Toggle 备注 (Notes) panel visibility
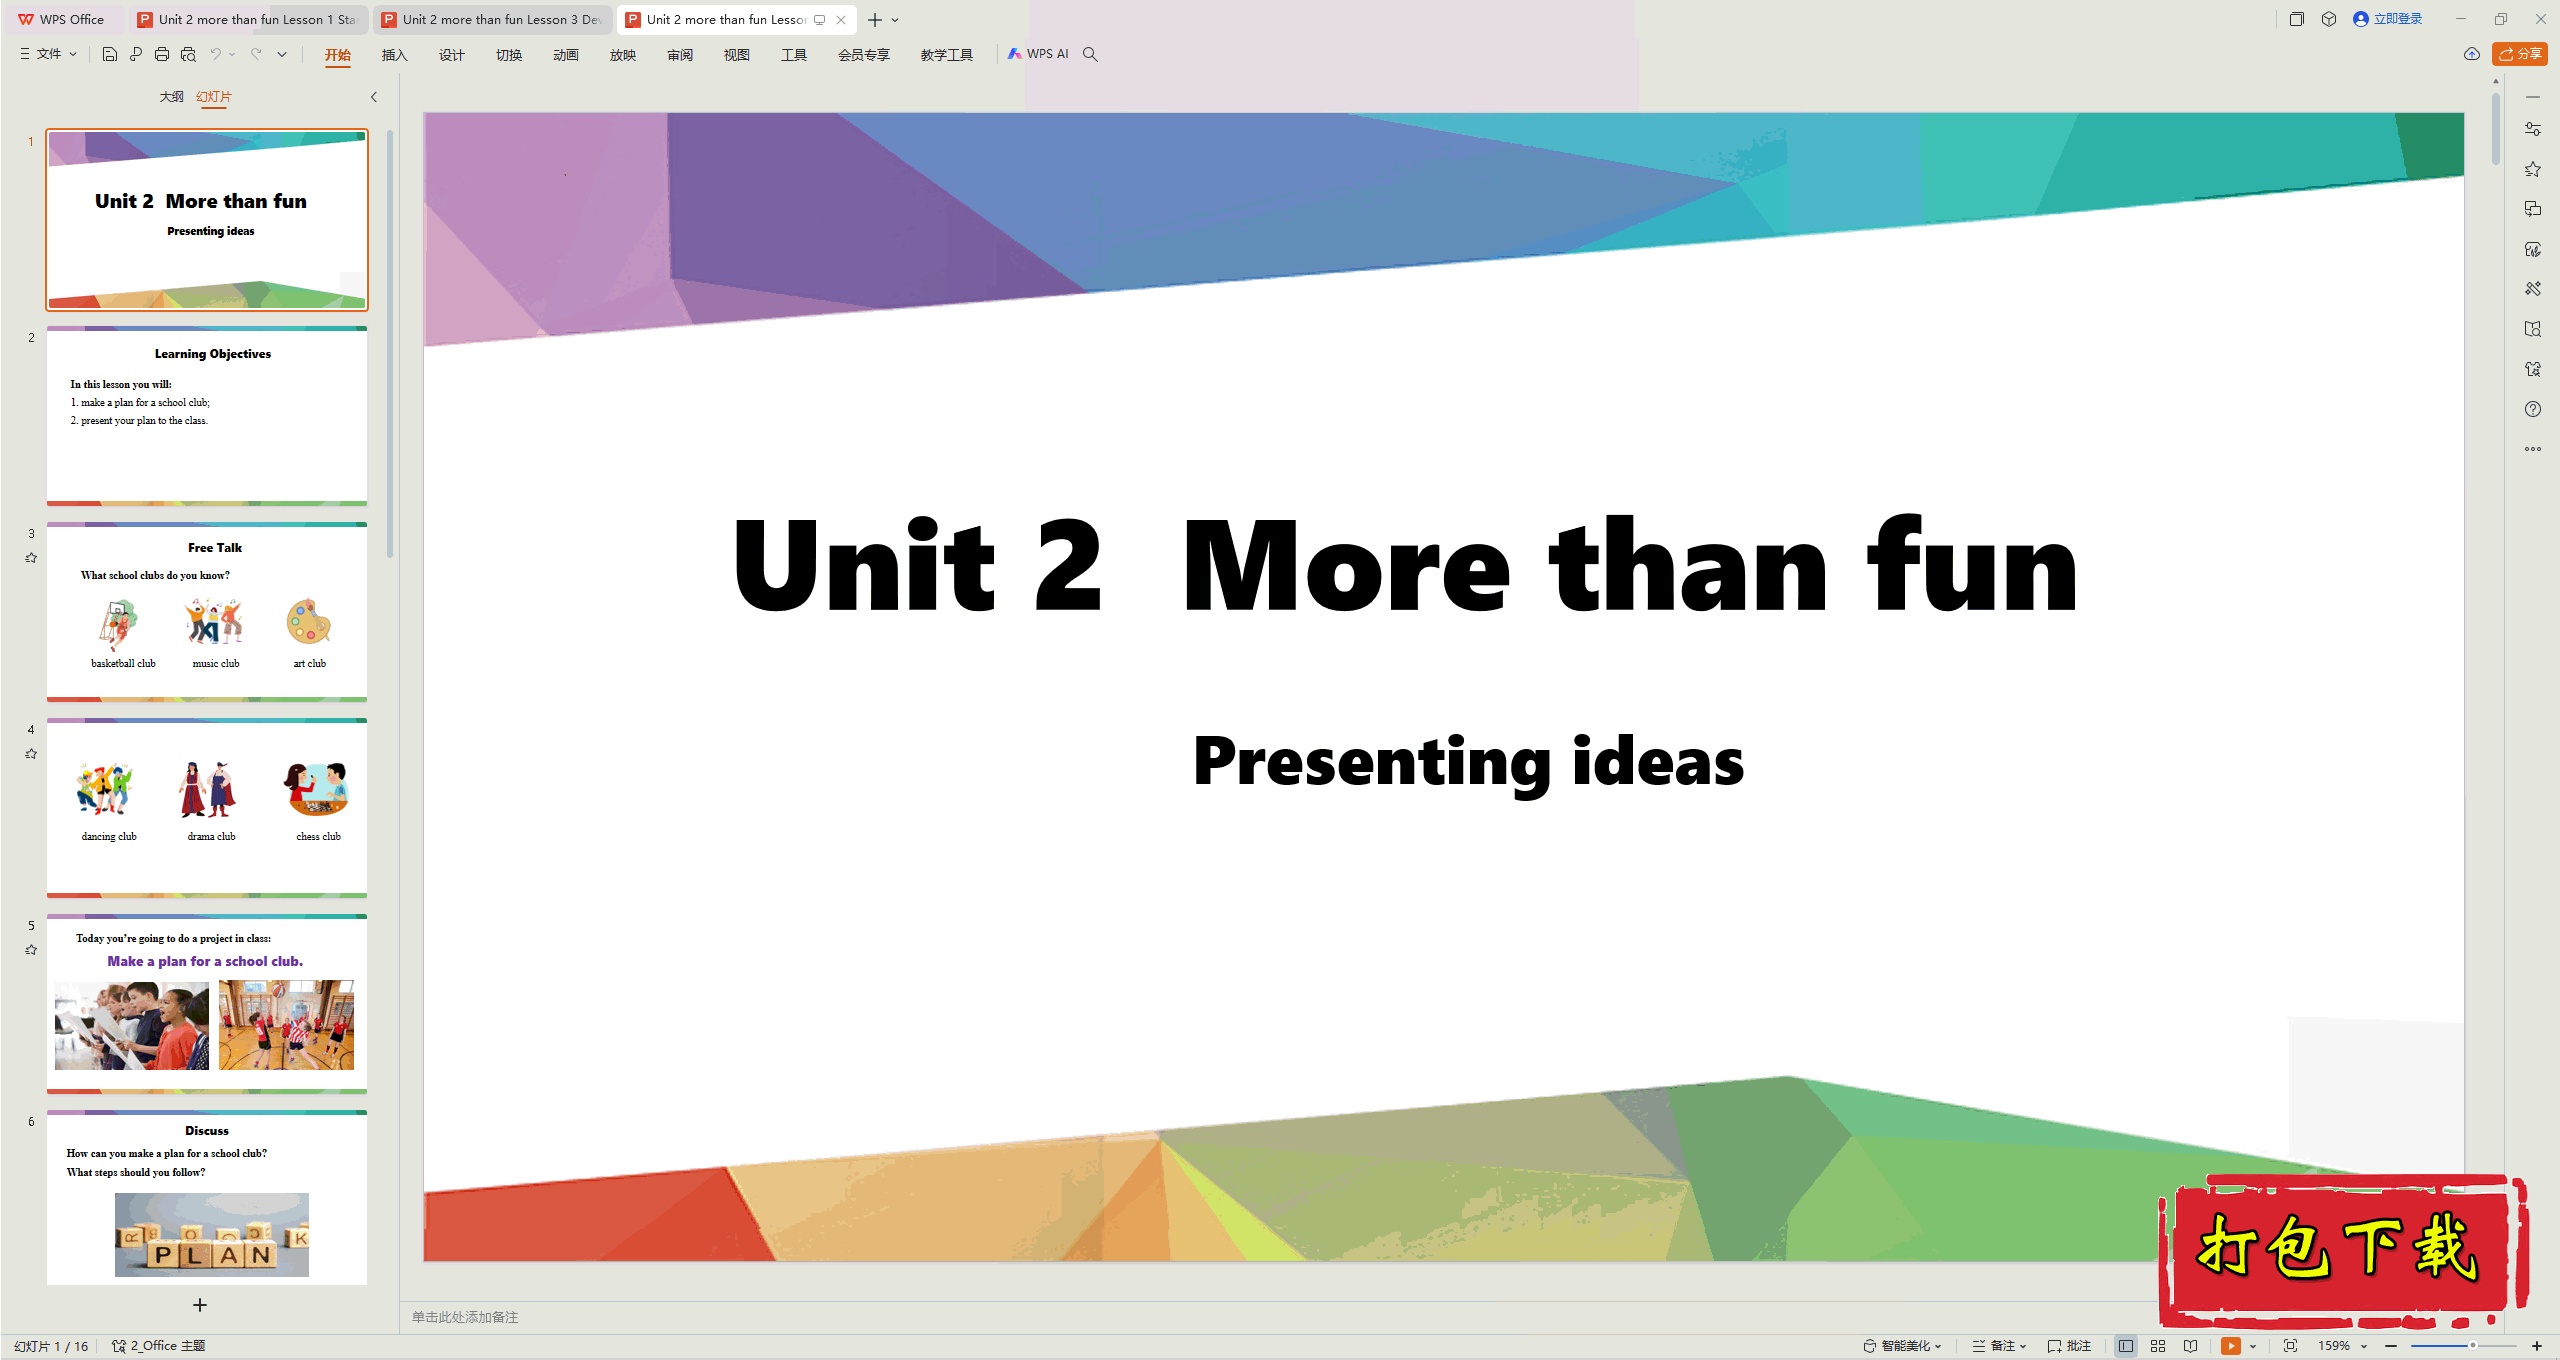This screenshot has height=1360, width=2560. click(x=2006, y=1343)
